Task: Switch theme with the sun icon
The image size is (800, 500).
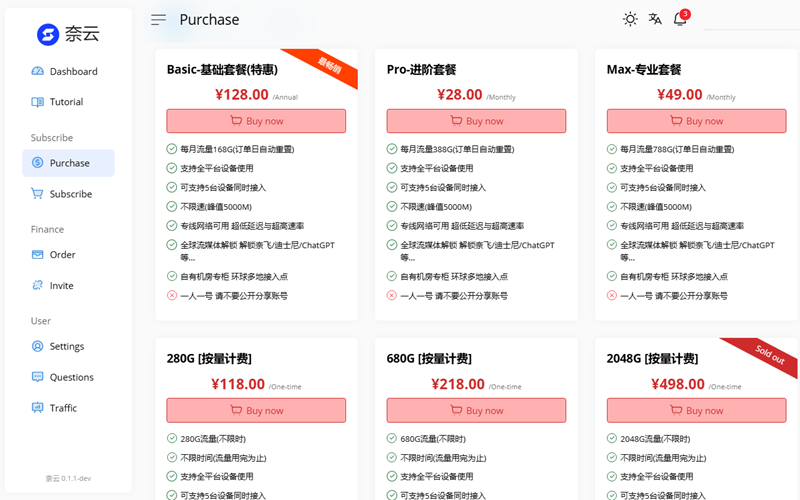Action: pos(630,19)
